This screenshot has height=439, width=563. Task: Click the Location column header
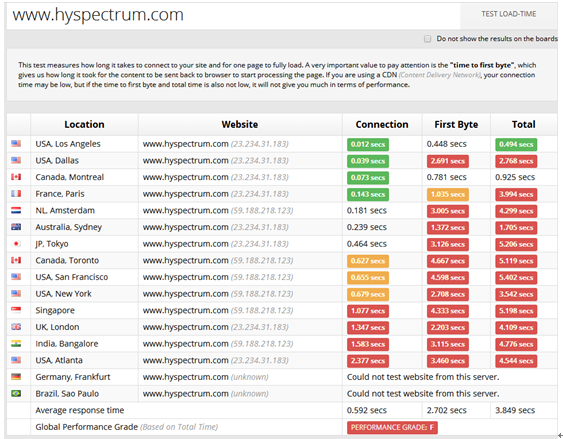point(84,124)
